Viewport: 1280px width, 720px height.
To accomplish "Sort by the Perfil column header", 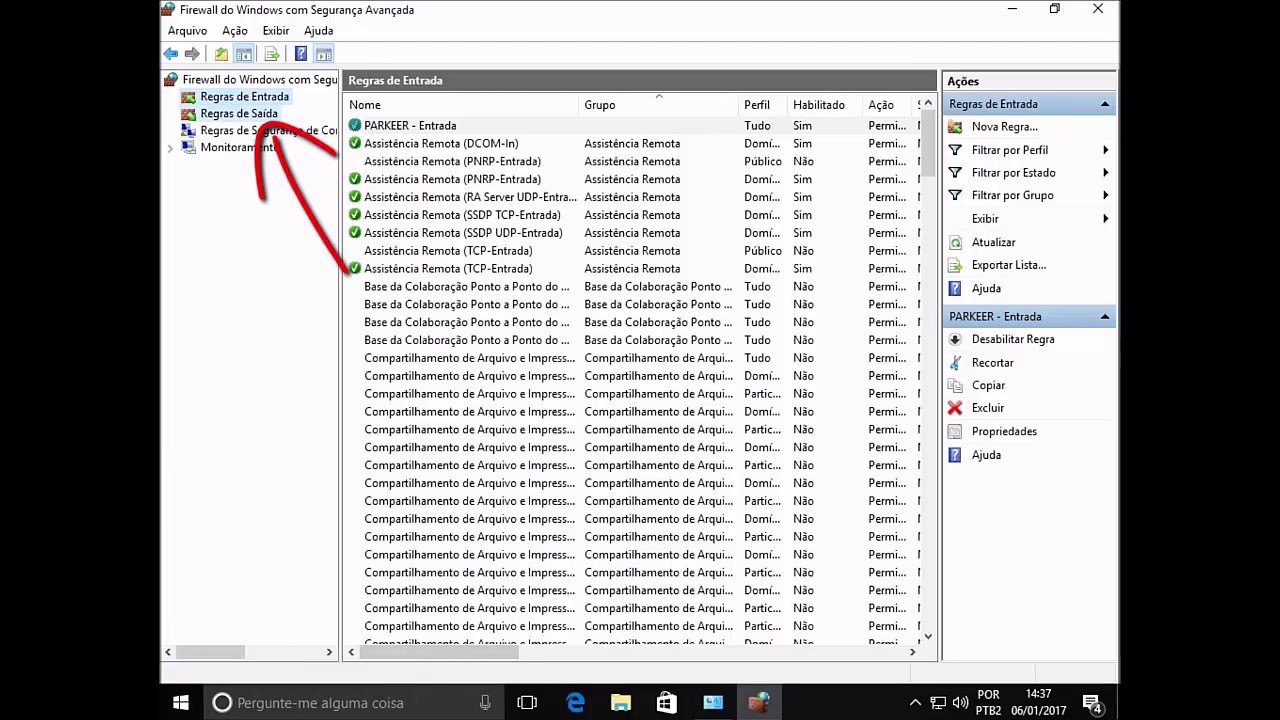I will (763, 105).
